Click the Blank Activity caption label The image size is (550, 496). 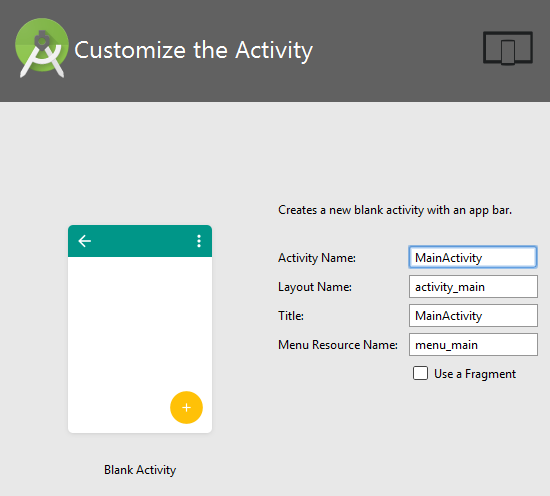[140, 470]
